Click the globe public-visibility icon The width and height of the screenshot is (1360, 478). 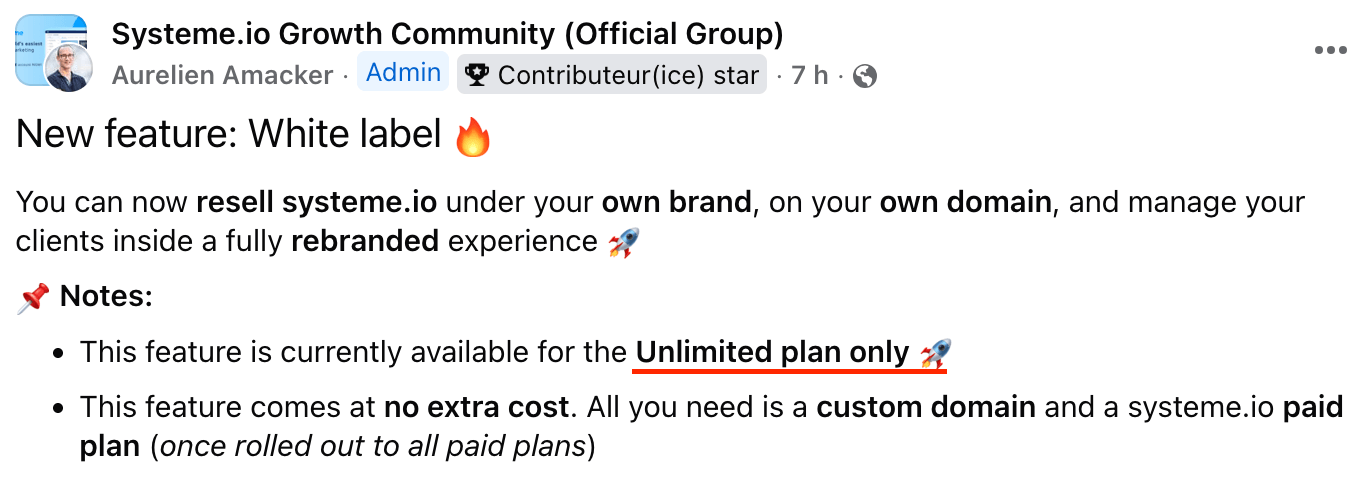pos(865,76)
